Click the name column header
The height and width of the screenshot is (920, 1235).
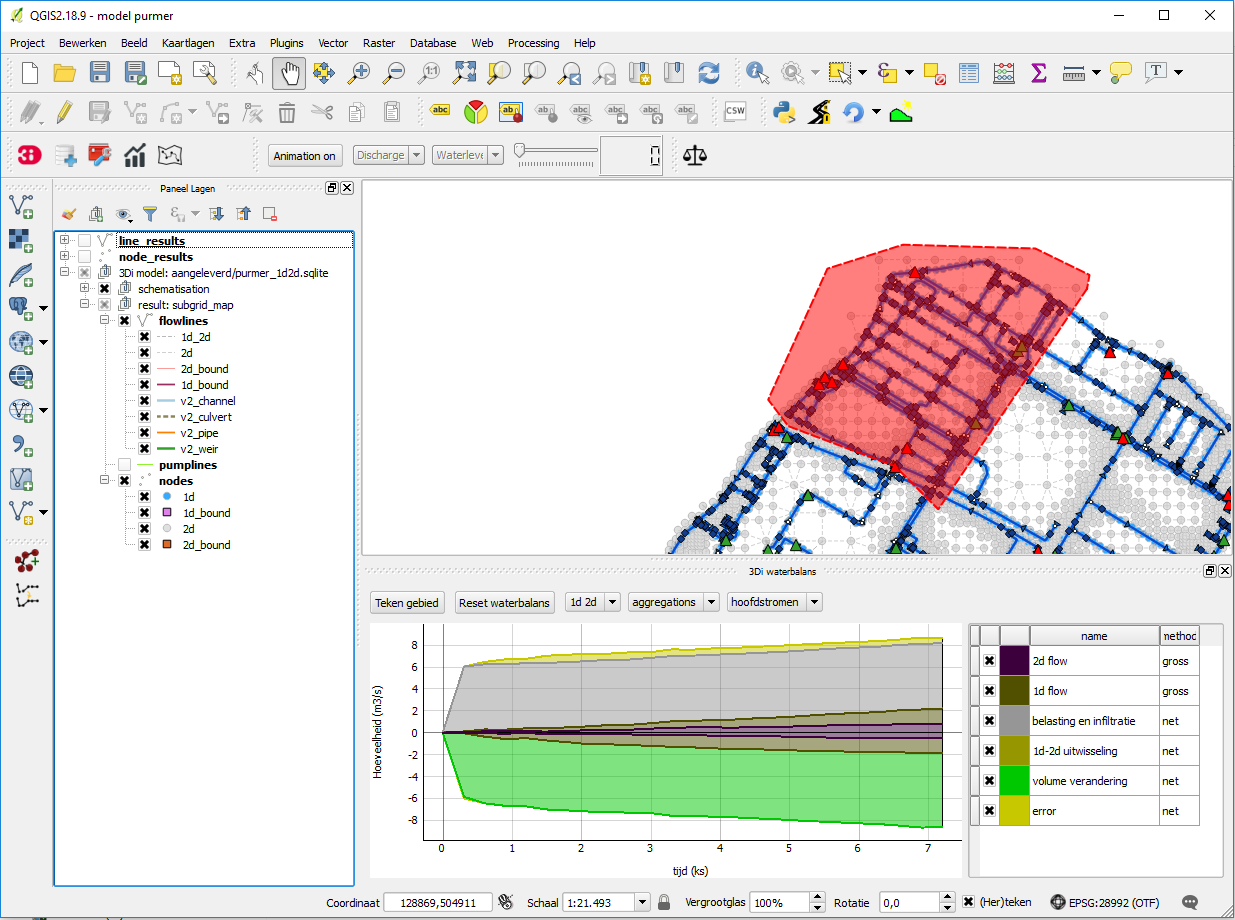coord(1094,635)
